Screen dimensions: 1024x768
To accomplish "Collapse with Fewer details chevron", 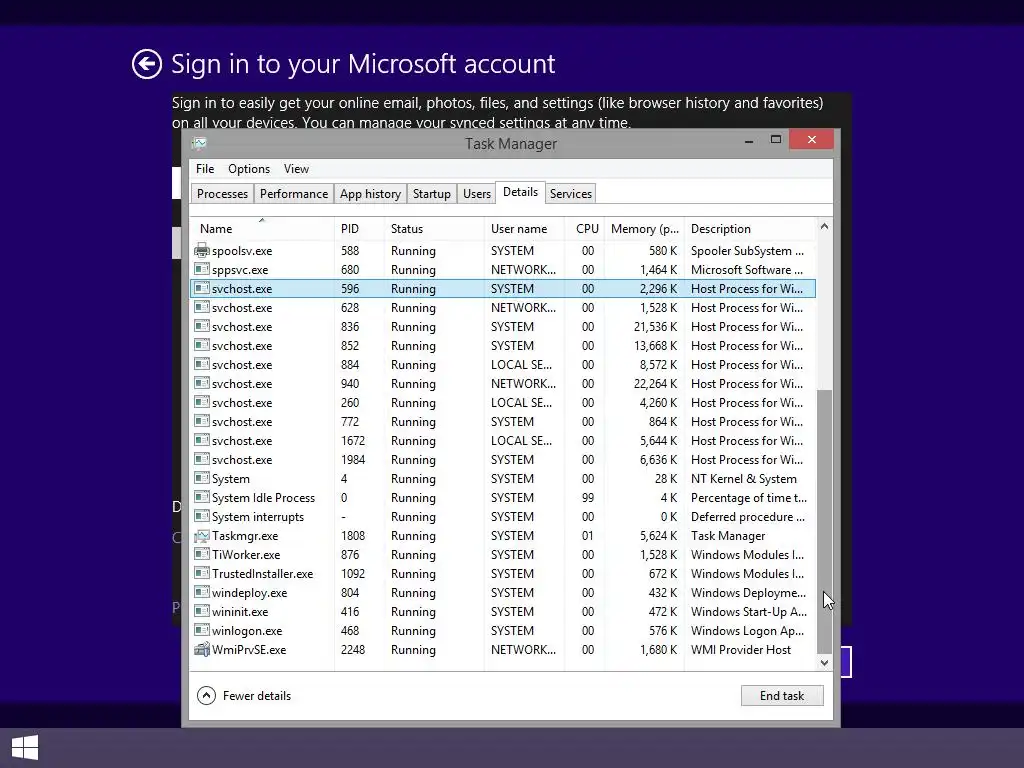I will point(206,696).
